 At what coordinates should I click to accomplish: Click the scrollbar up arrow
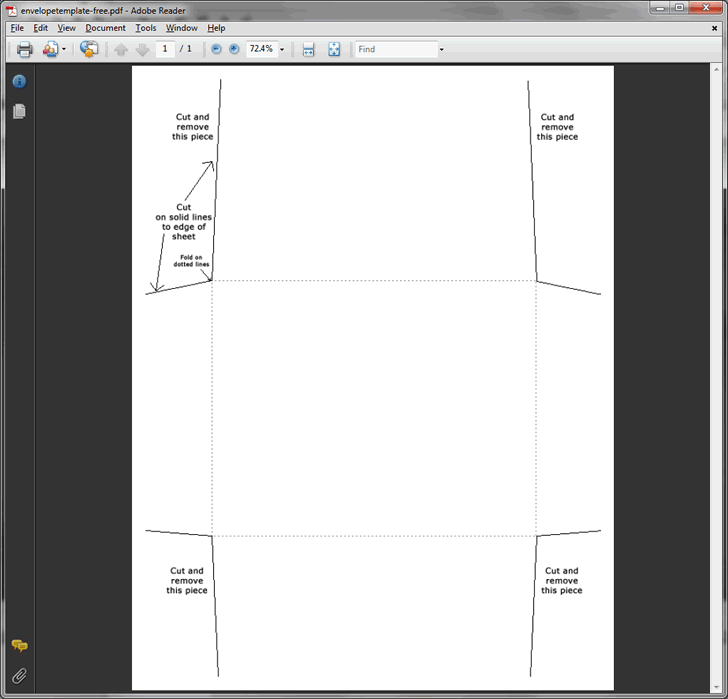click(716, 70)
